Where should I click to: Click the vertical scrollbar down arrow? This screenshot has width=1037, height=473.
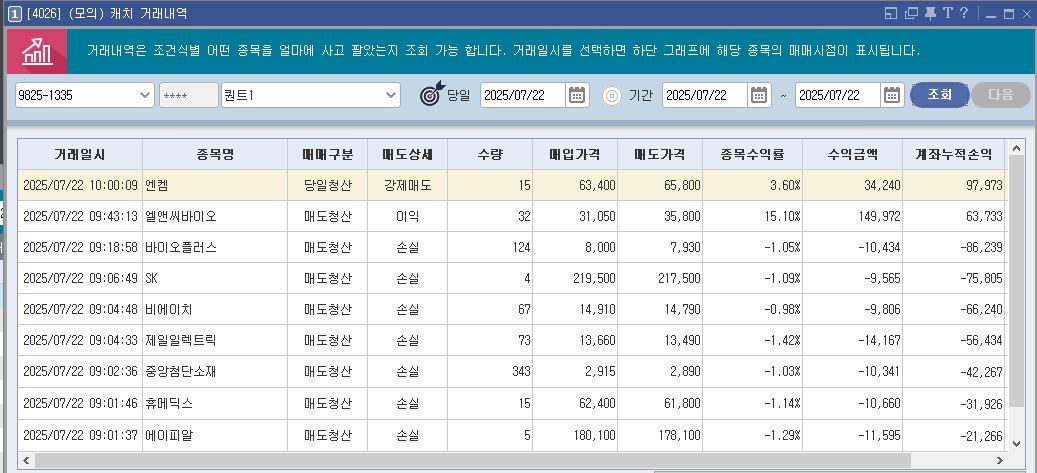1016,442
